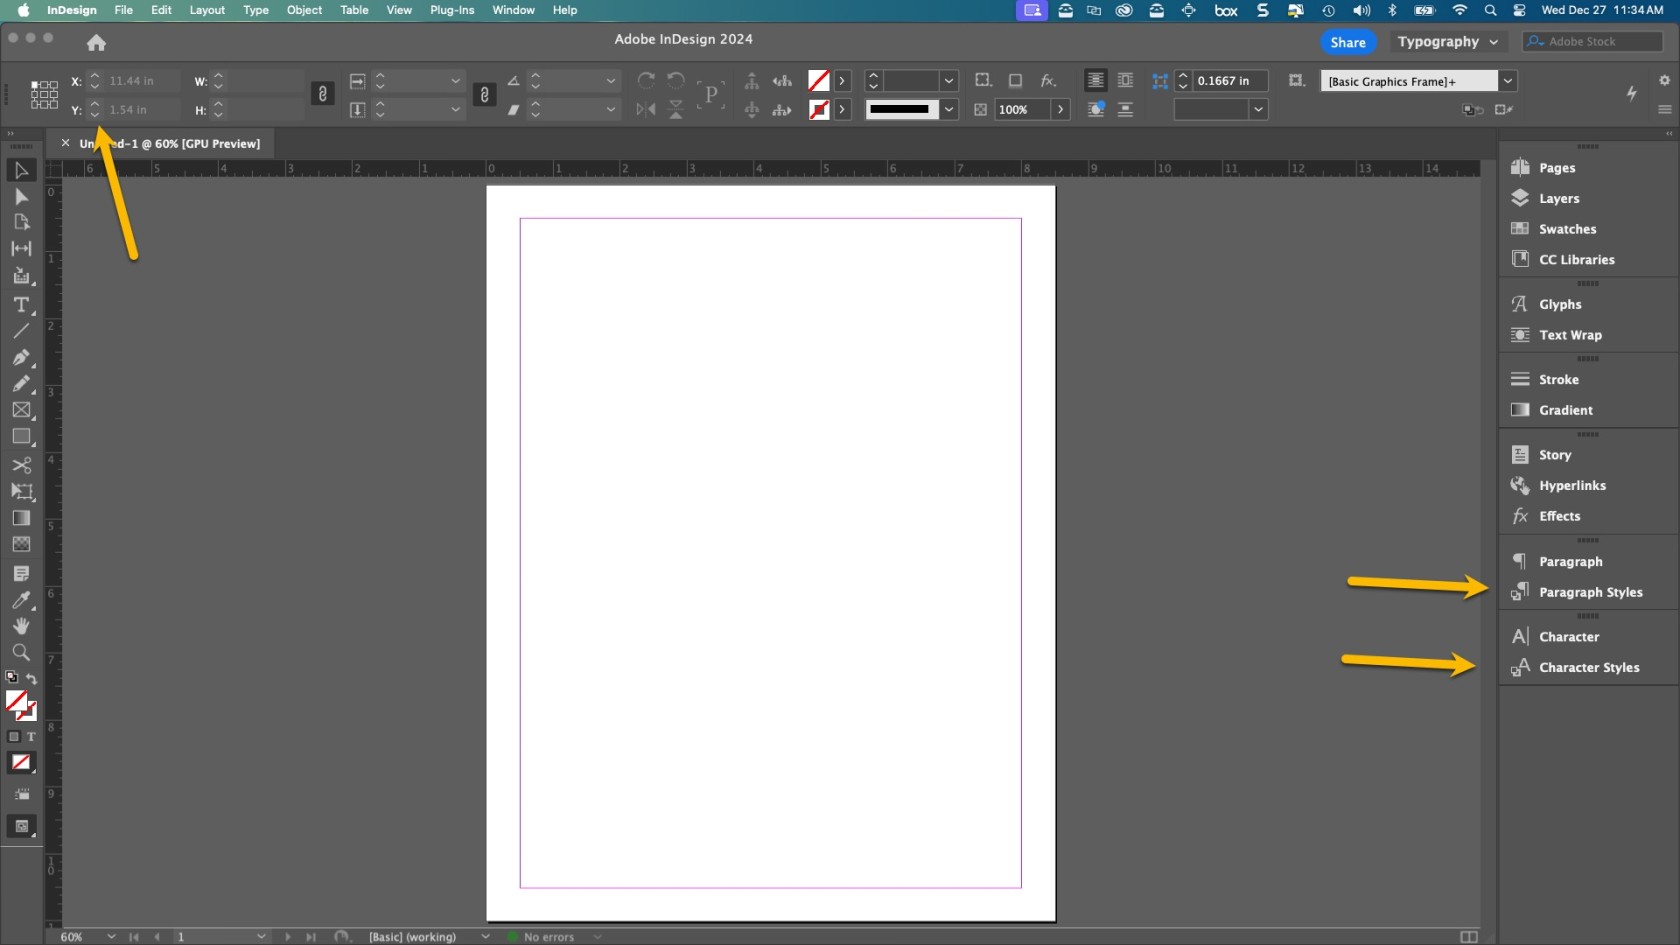
Task: Toggle the Apply None button
Action: [21, 762]
